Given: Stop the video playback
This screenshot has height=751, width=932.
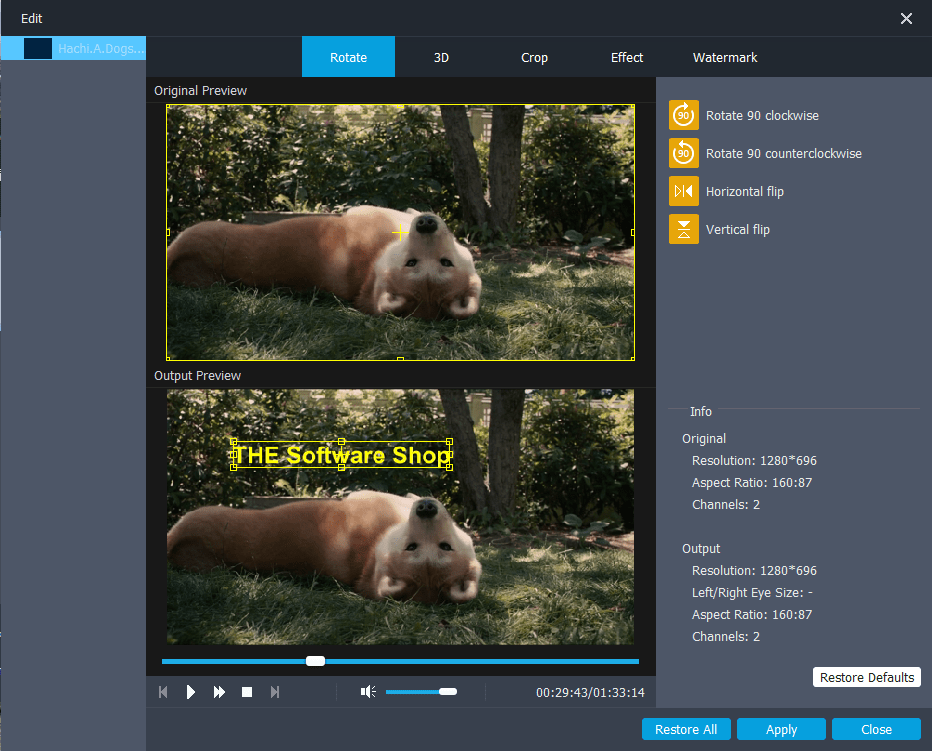Looking at the screenshot, I should point(247,691).
